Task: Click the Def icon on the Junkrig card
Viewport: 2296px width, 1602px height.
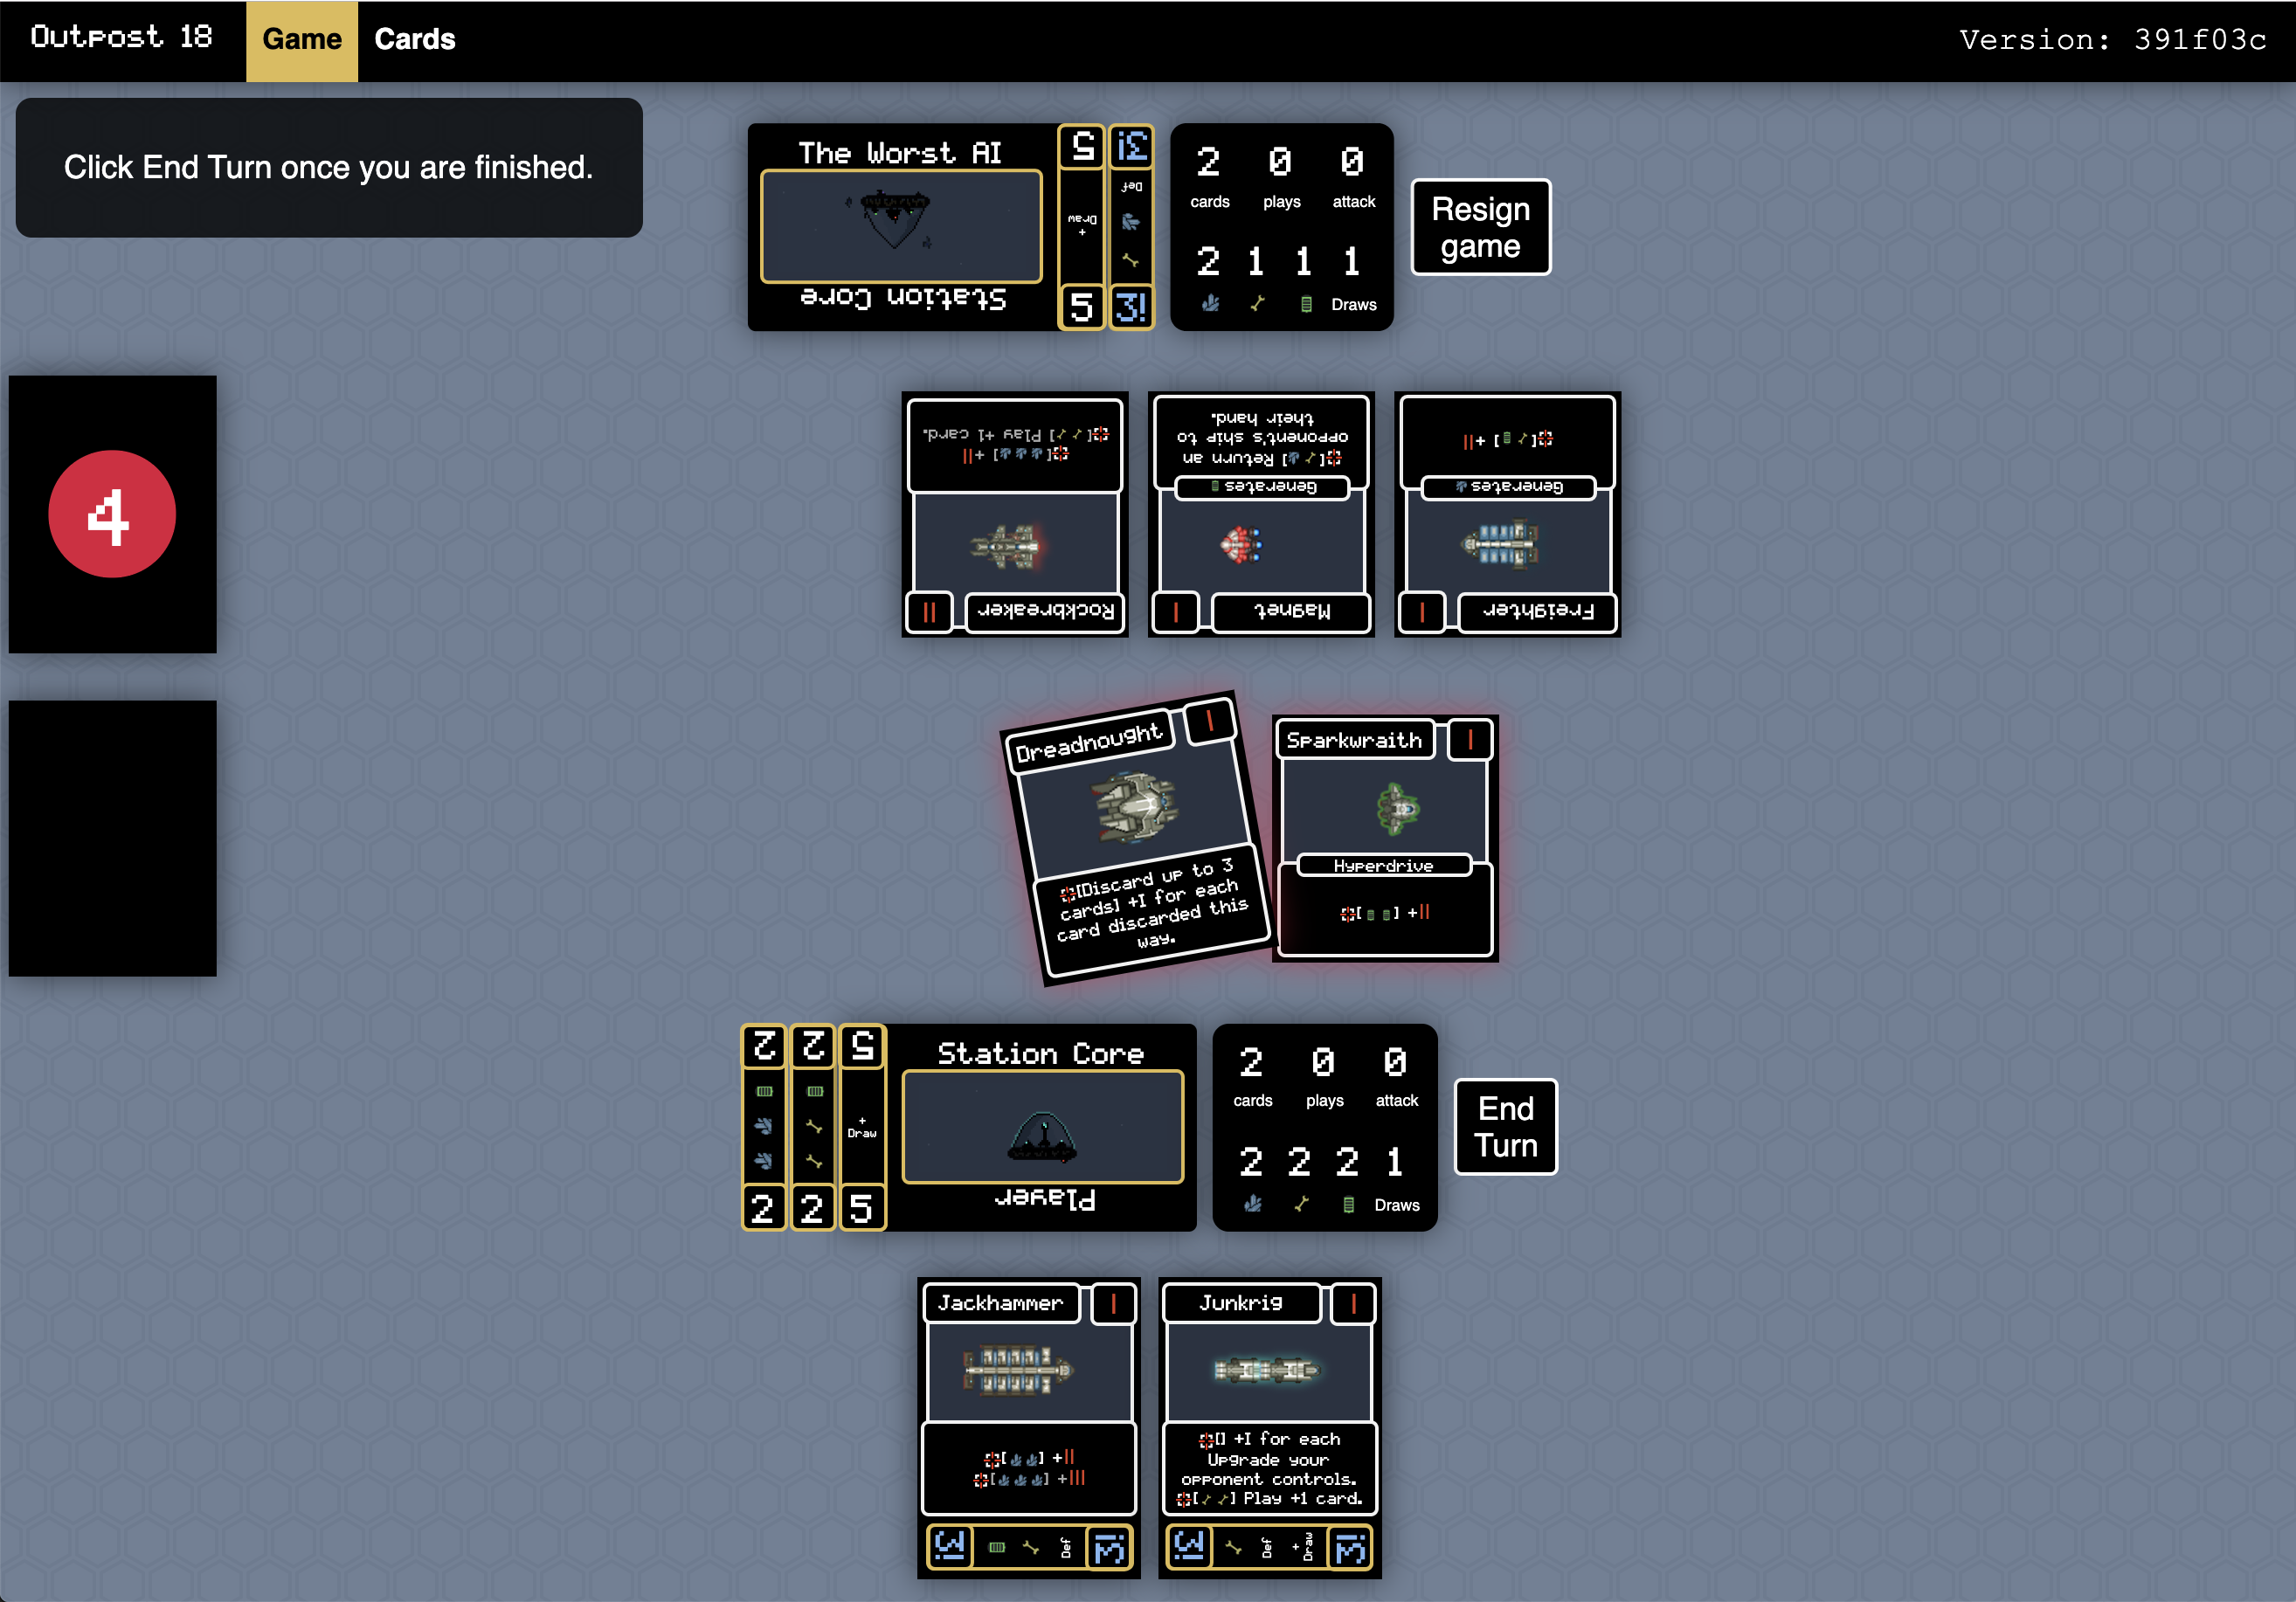Action: (x=1266, y=1549)
